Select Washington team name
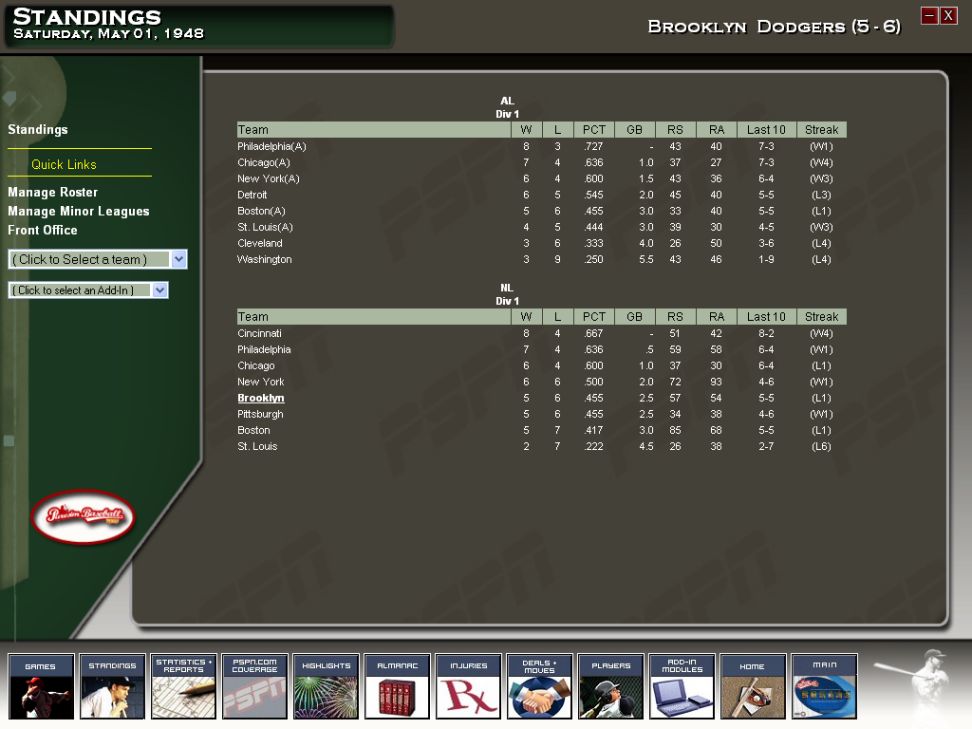 point(264,259)
